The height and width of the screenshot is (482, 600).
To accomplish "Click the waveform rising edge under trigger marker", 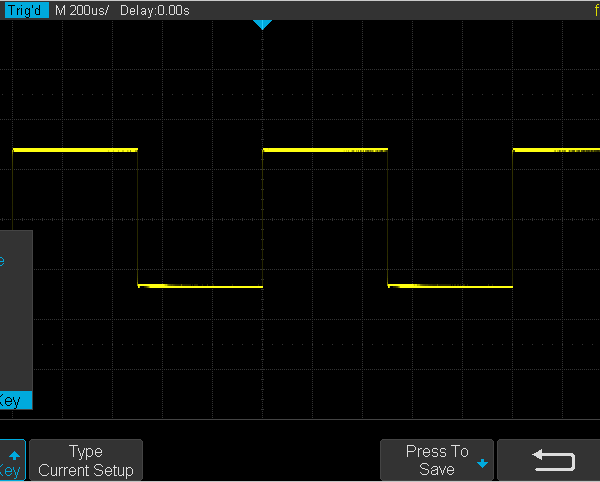I will 262,218.
